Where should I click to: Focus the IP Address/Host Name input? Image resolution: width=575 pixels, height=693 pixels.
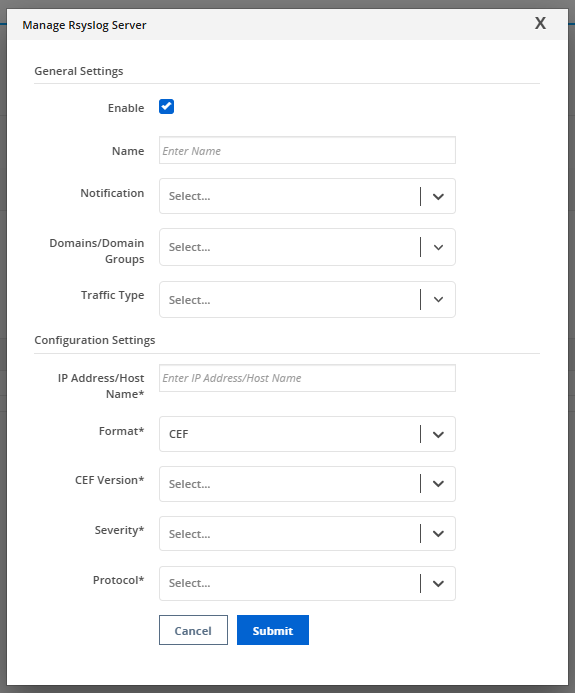click(307, 378)
